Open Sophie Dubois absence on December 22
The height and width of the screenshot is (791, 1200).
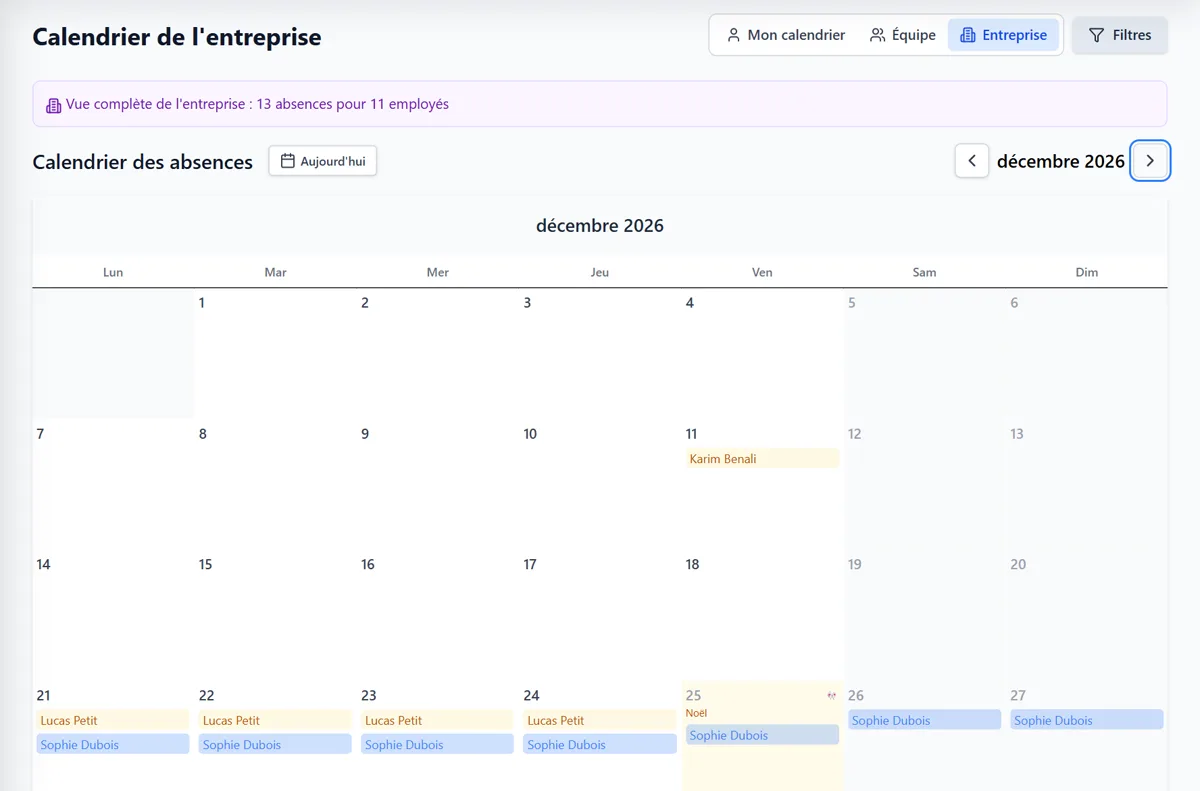pos(275,744)
